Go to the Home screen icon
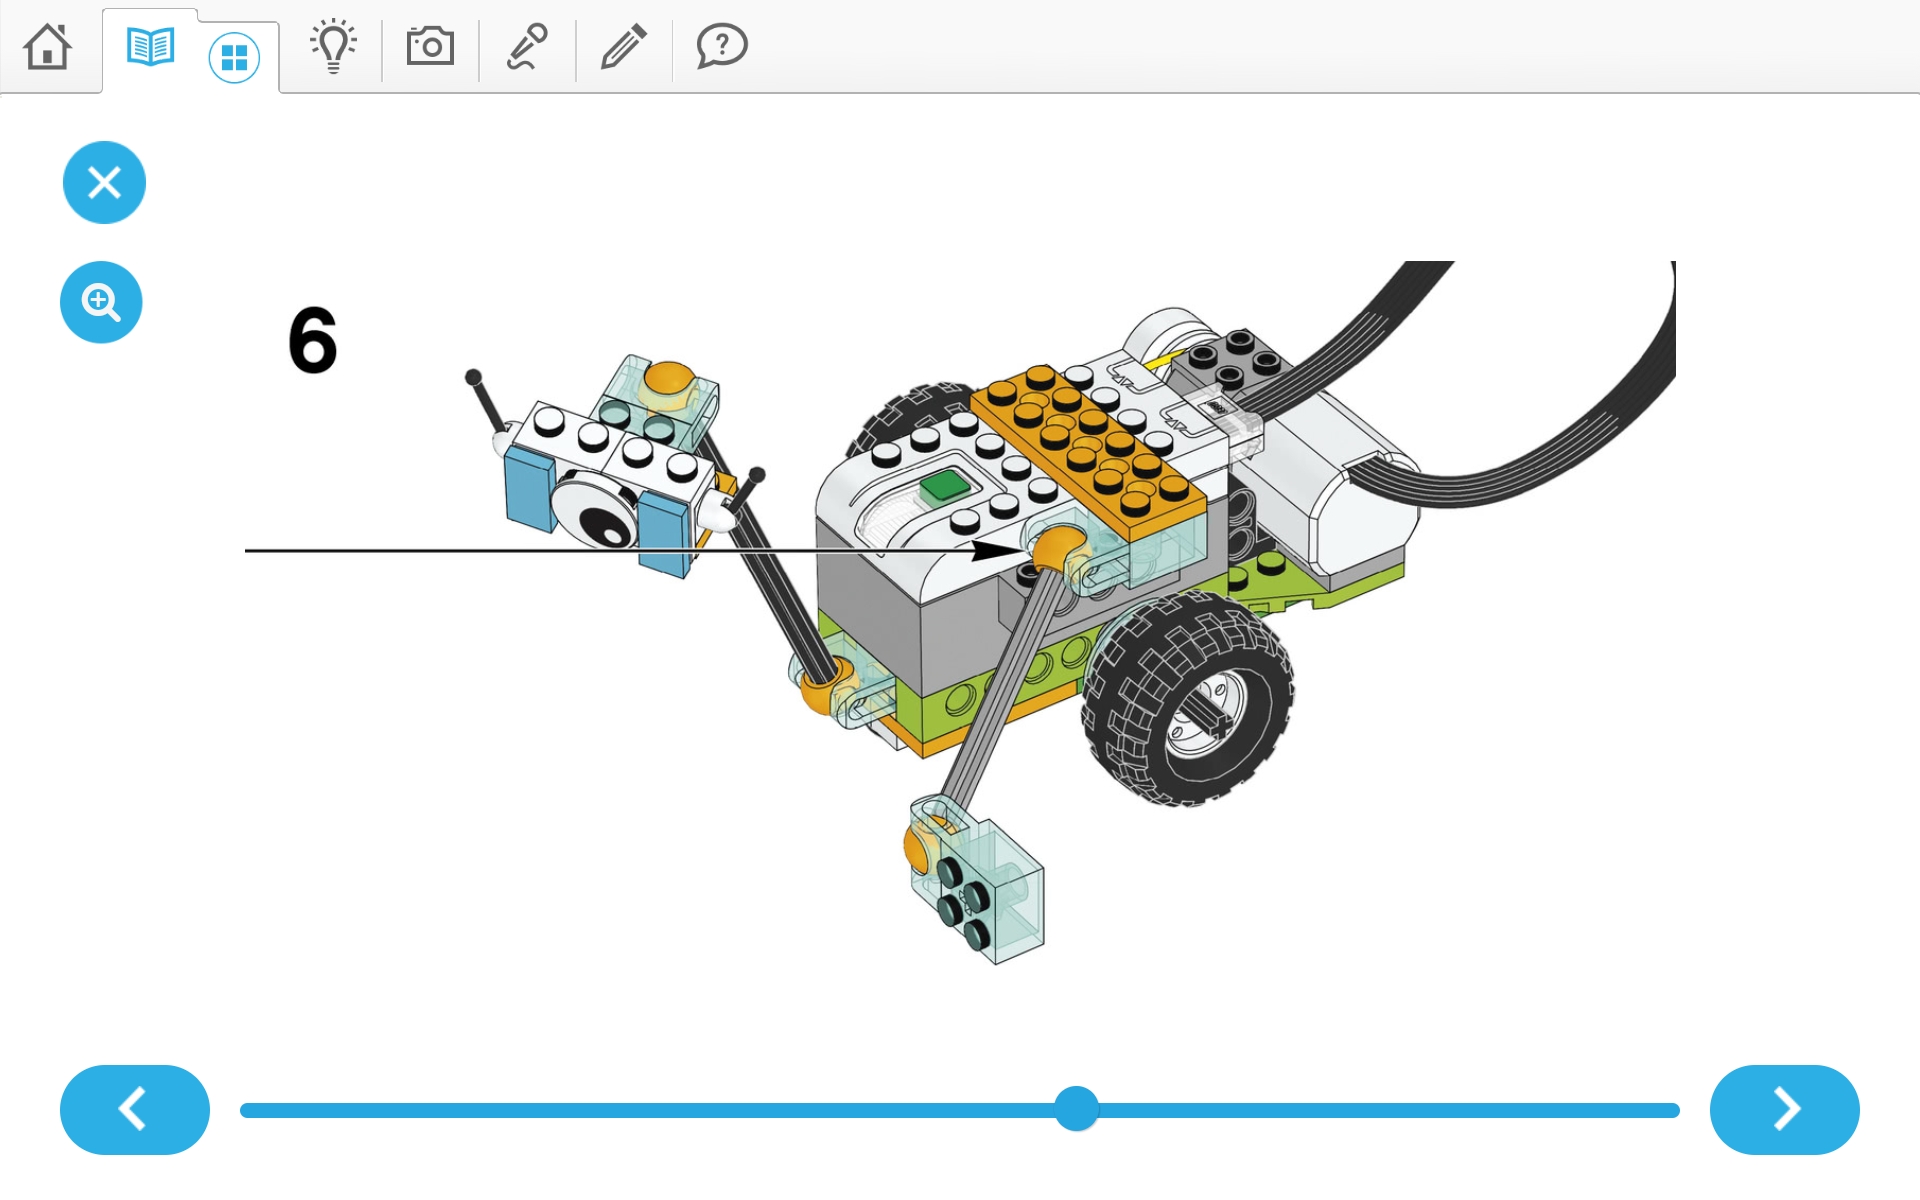 [x=48, y=46]
